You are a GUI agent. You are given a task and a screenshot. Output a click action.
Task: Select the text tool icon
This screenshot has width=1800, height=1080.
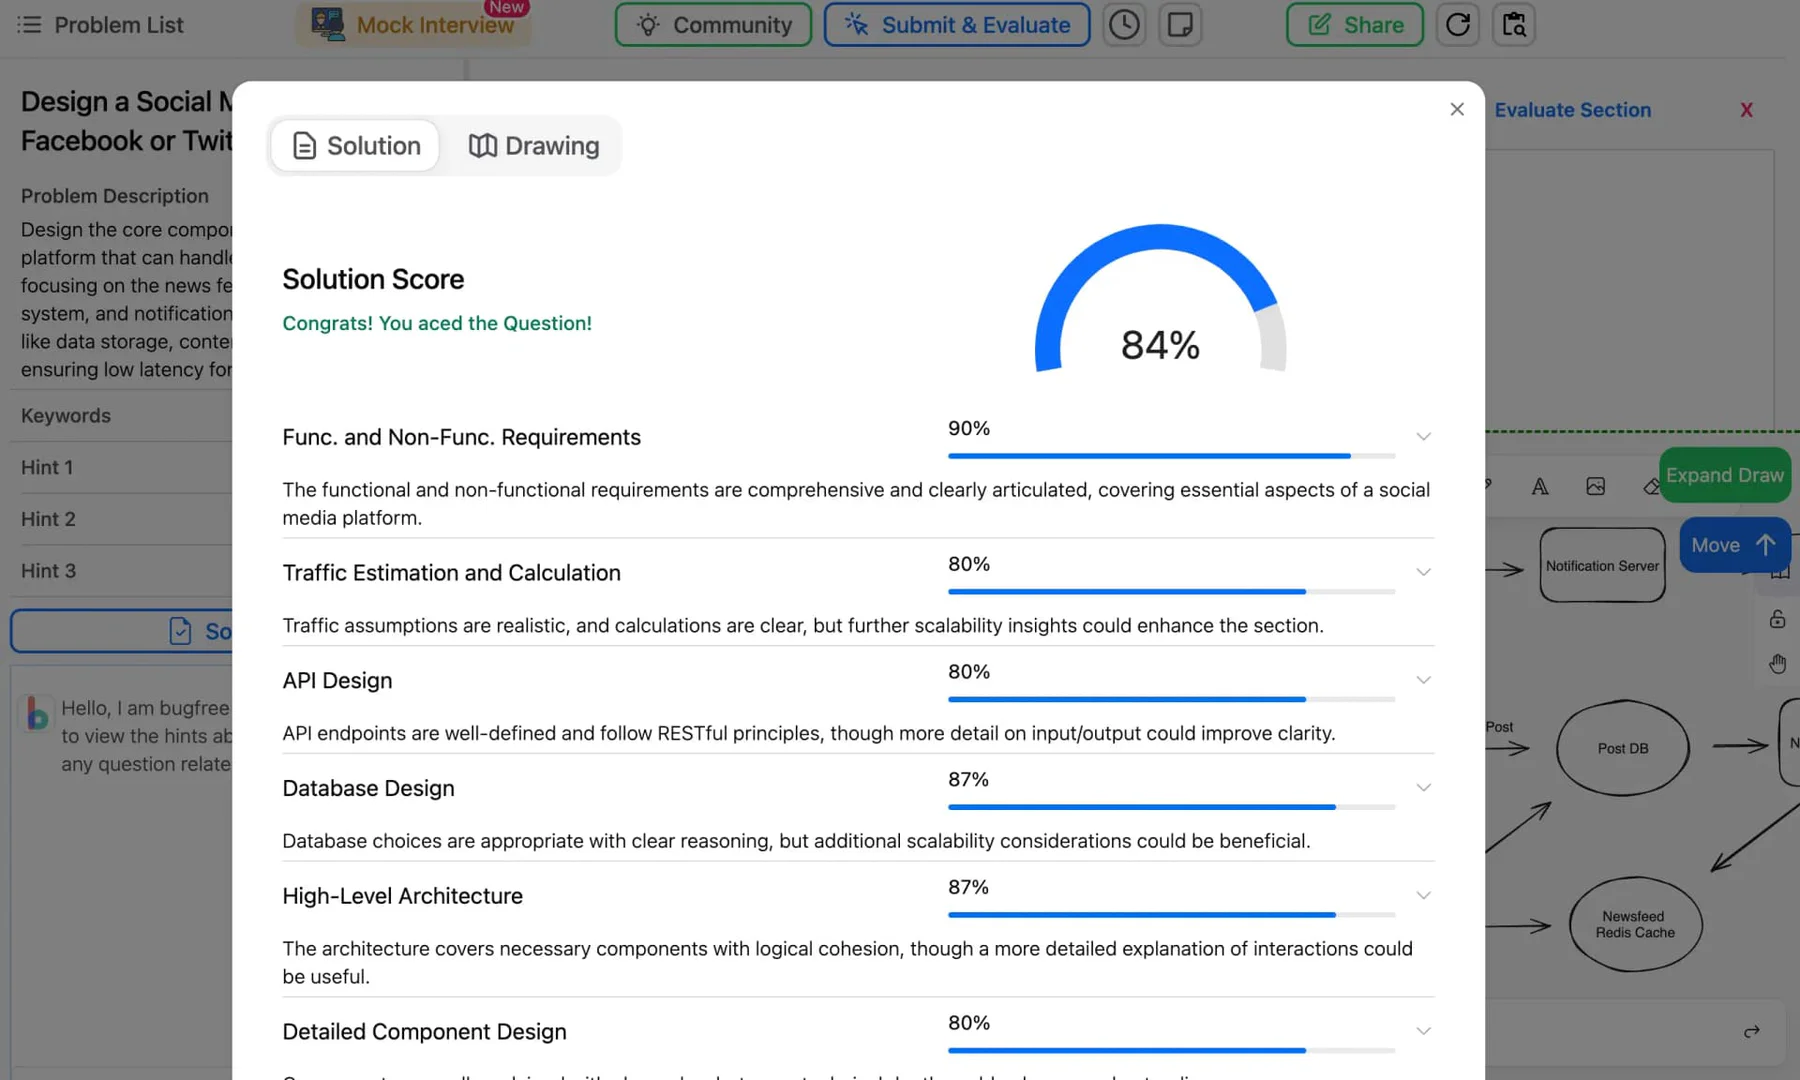tap(1540, 487)
